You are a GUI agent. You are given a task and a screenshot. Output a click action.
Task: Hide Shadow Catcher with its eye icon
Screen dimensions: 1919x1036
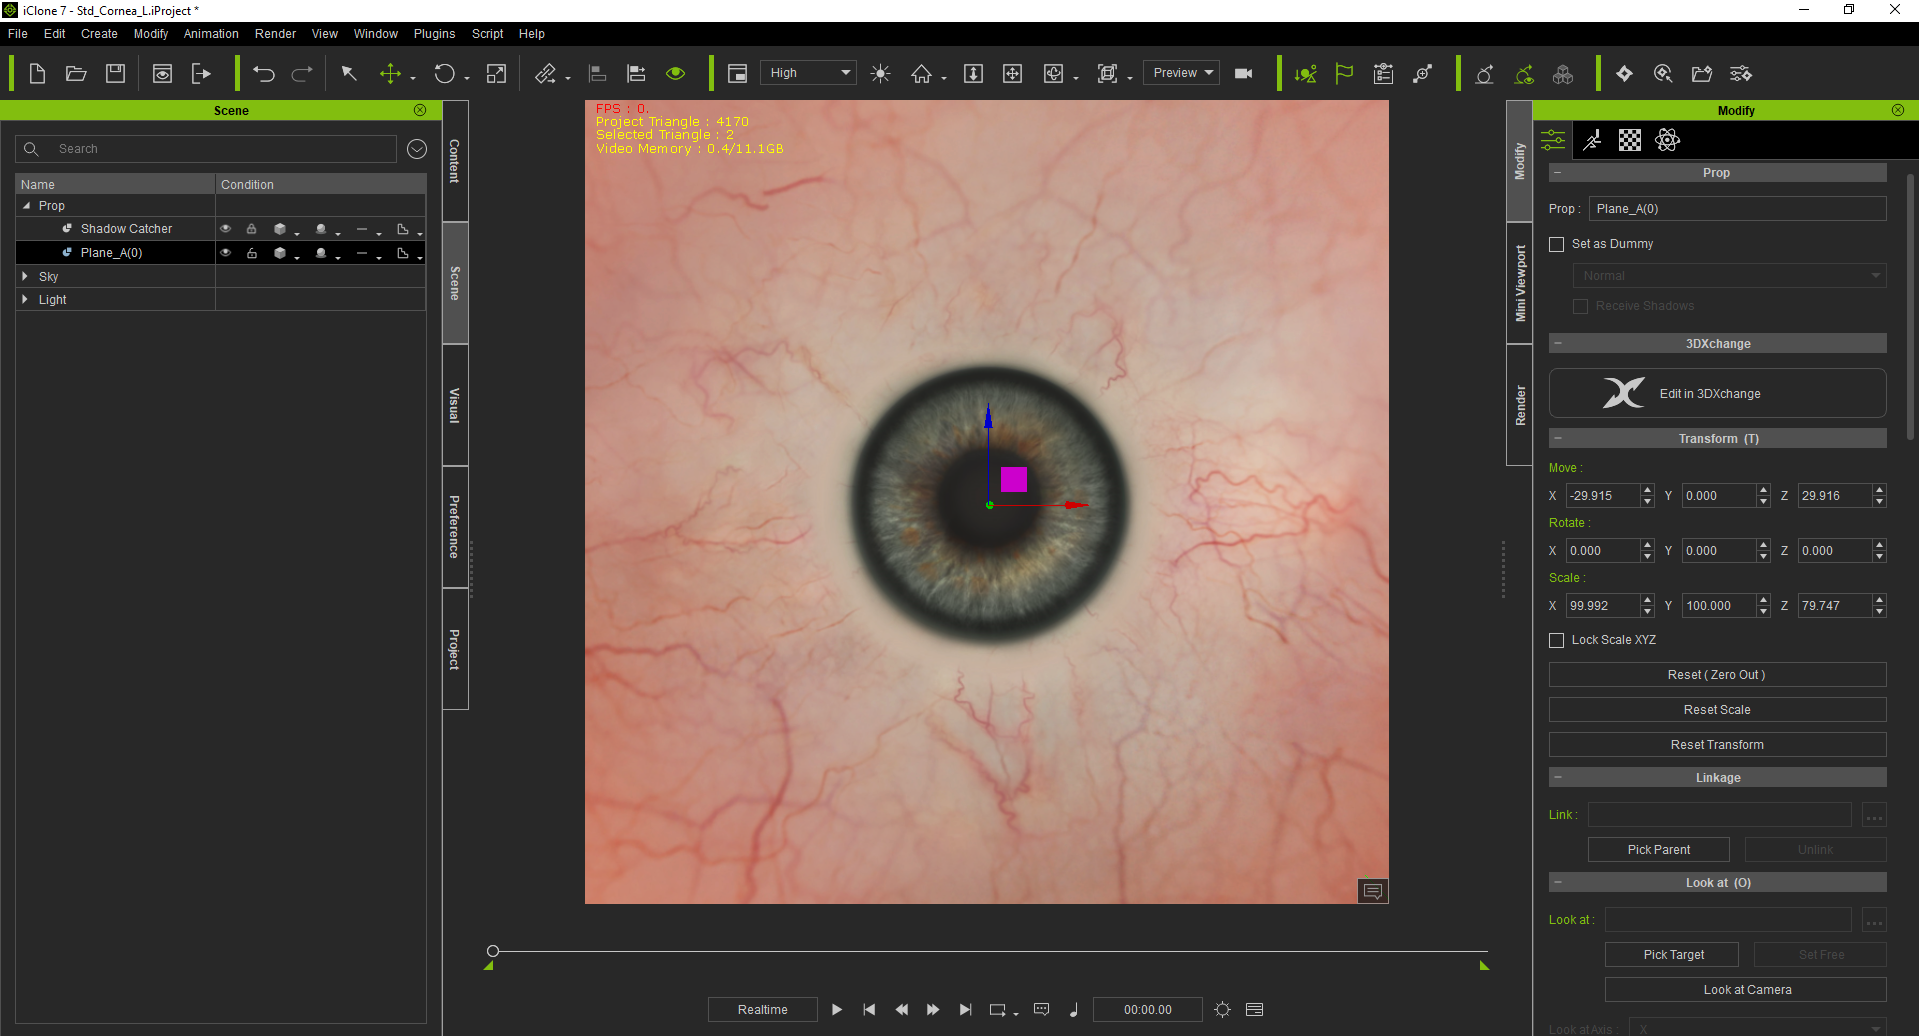pyautogui.click(x=225, y=229)
